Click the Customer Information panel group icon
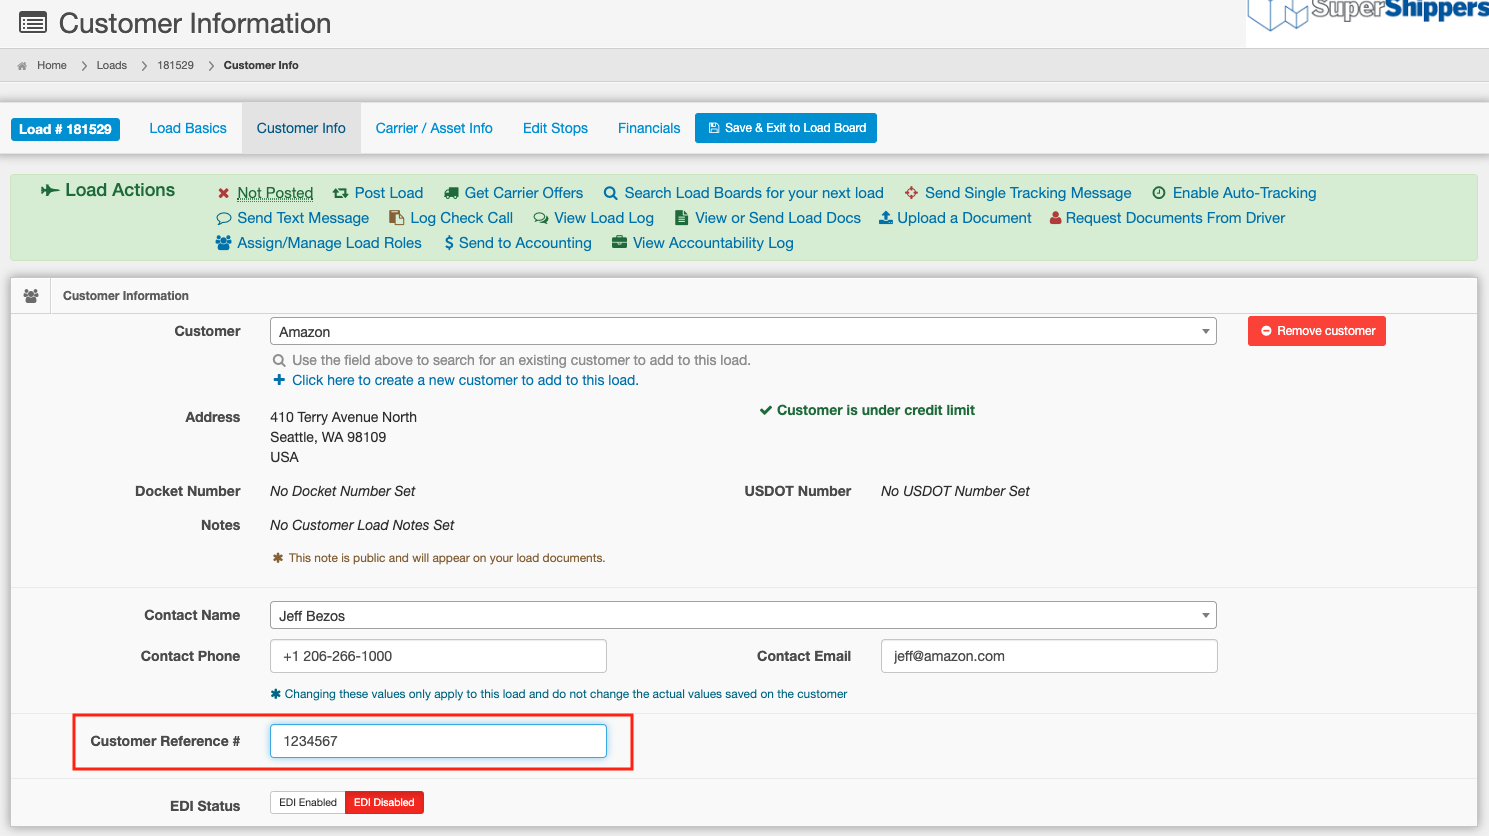1489x836 pixels. 31,296
